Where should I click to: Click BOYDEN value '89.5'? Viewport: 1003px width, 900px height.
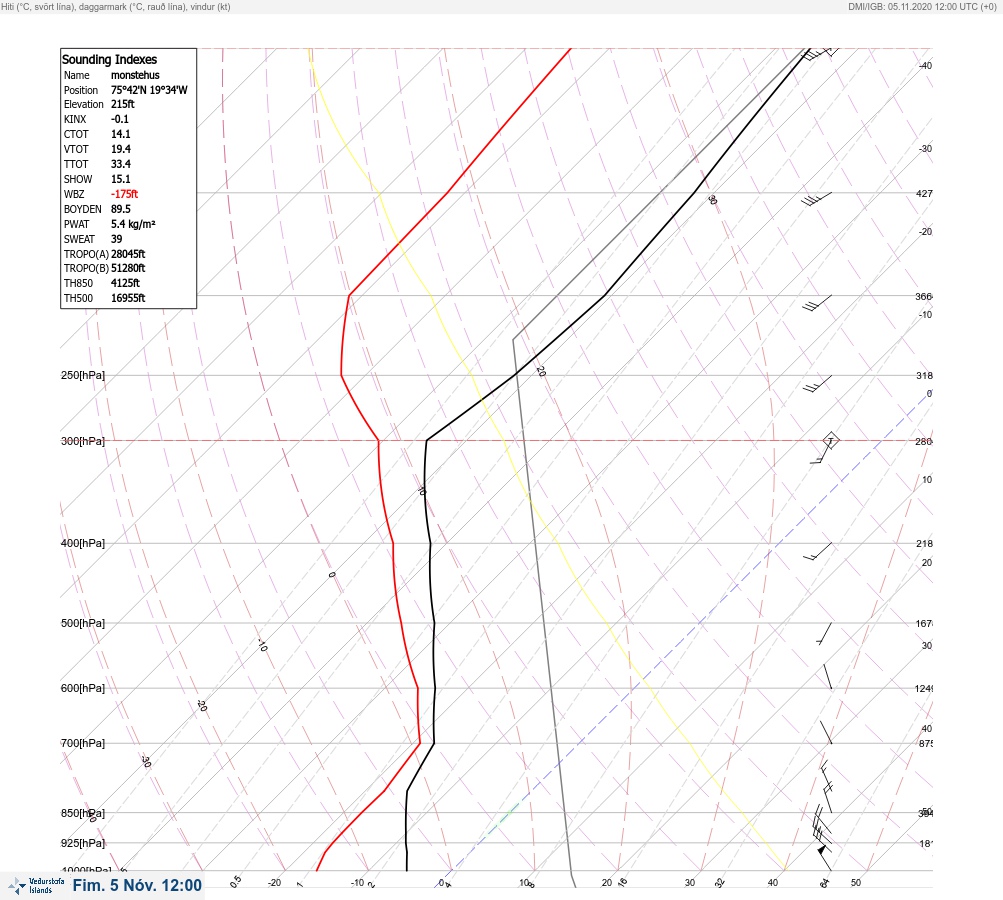[120, 209]
